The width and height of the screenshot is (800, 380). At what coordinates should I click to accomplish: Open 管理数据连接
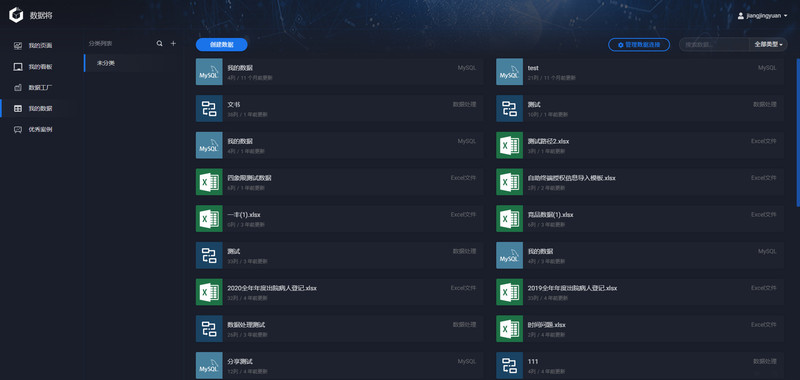(x=639, y=45)
